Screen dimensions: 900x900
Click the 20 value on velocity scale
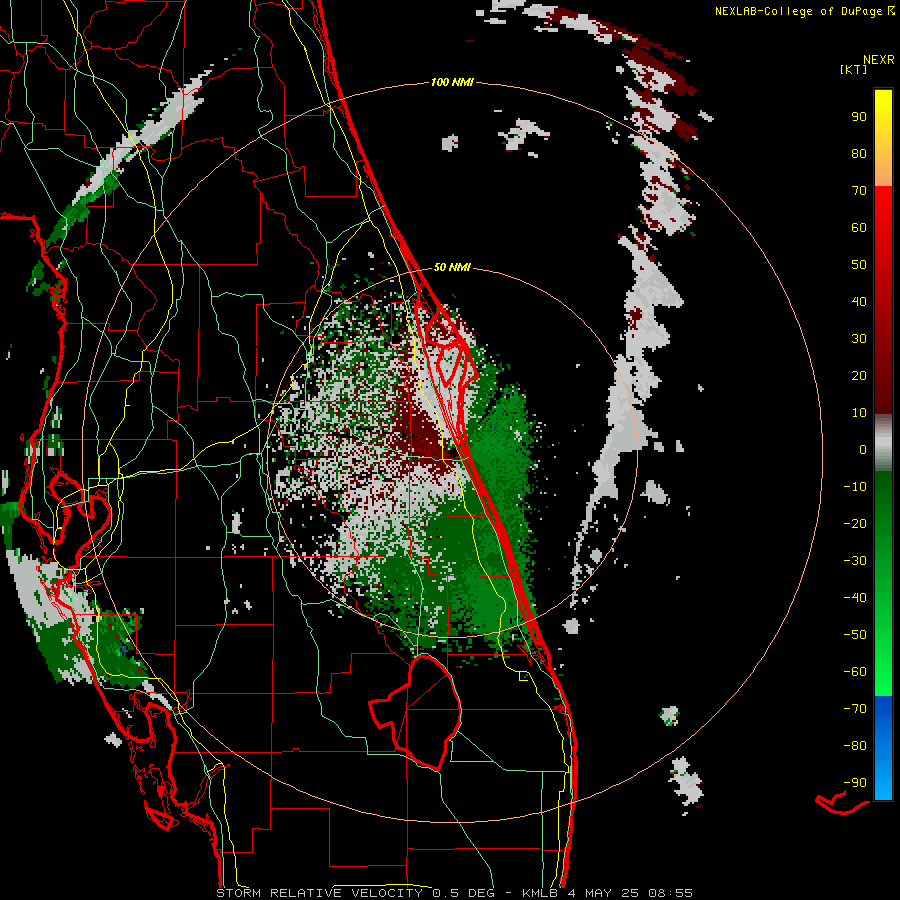coord(859,376)
